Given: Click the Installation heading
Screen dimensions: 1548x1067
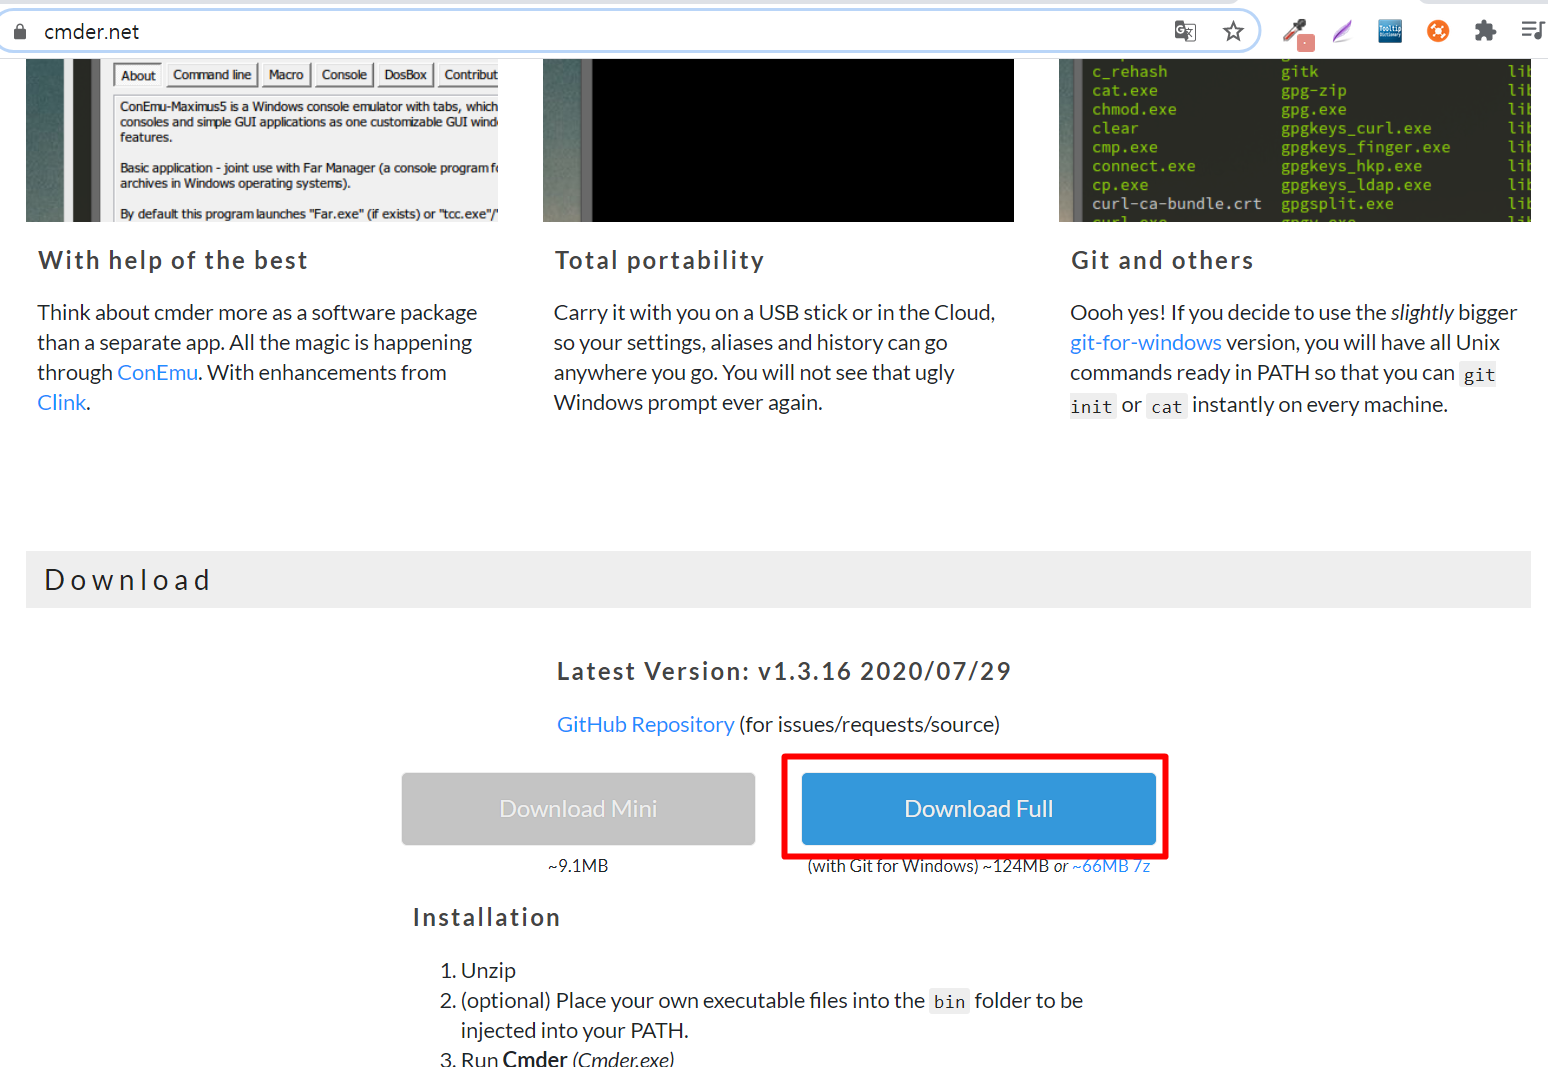Looking at the screenshot, I should coord(486,917).
